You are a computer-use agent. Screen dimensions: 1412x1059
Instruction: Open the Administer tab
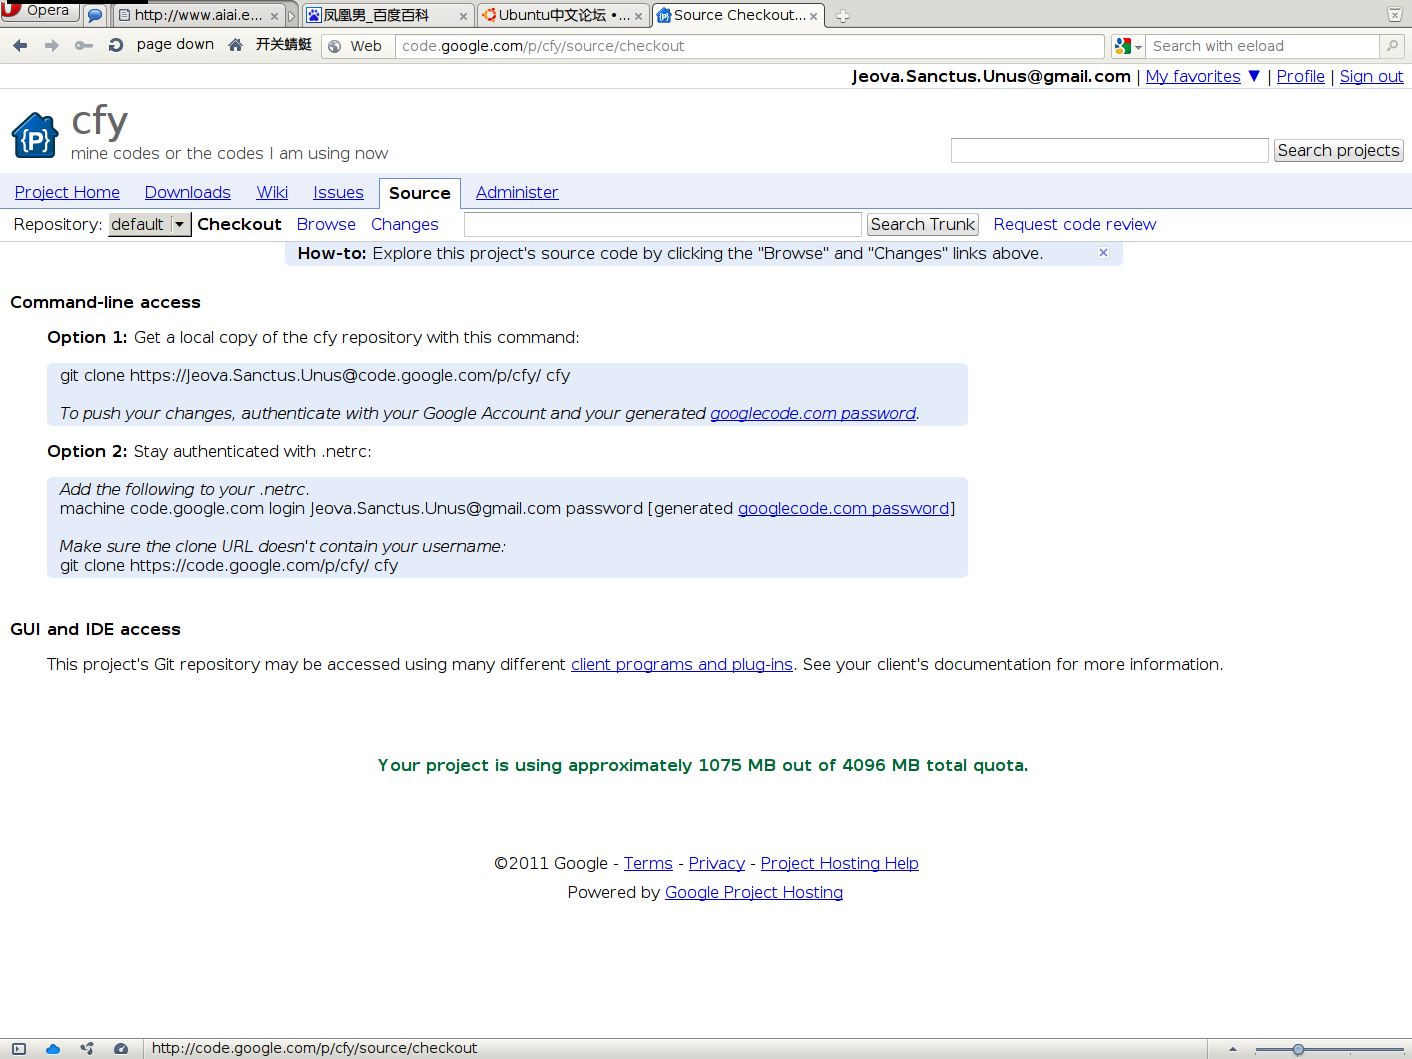(x=517, y=193)
